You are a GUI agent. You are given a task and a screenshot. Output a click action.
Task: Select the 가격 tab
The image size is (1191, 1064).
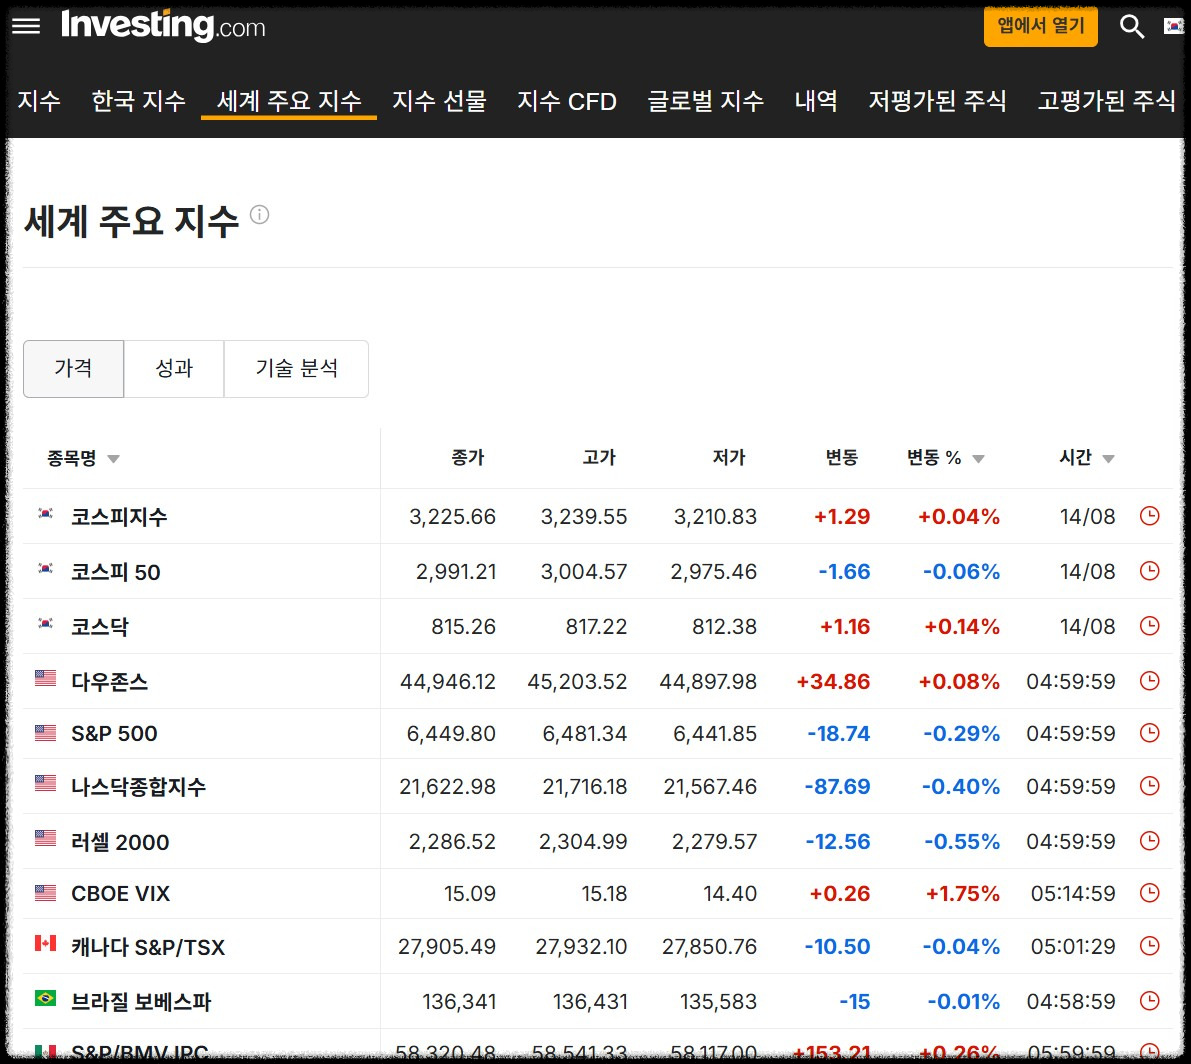[74, 369]
